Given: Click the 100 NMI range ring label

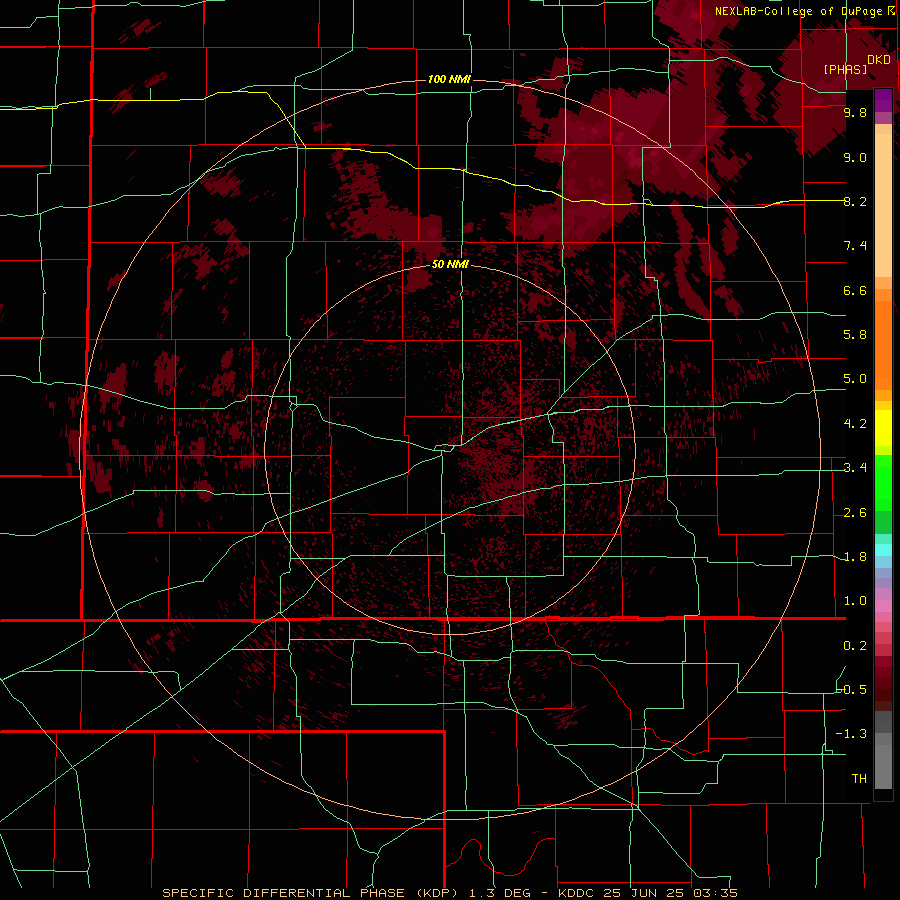Looking at the screenshot, I should tap(449, 79).
